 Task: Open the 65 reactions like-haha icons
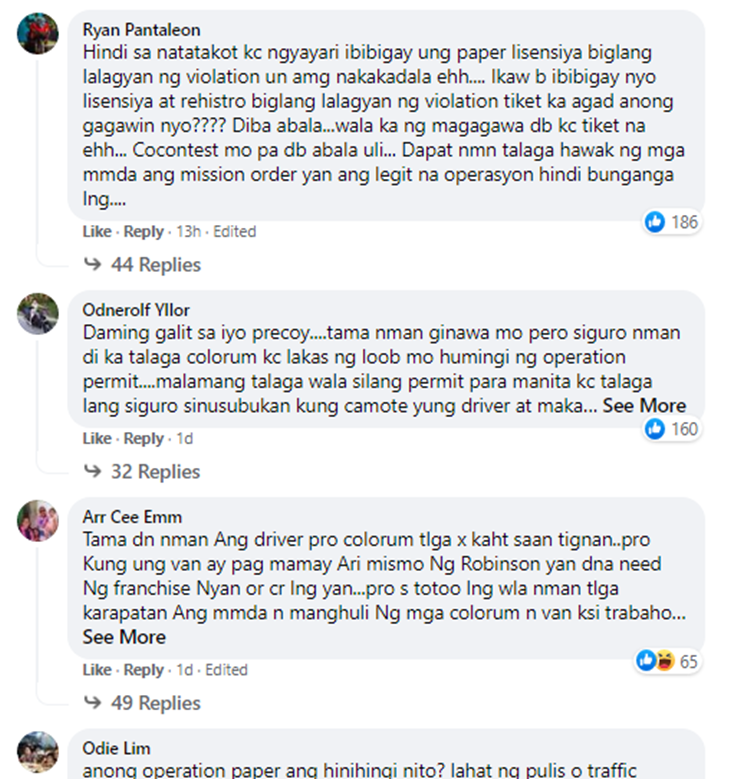(655, 661)
